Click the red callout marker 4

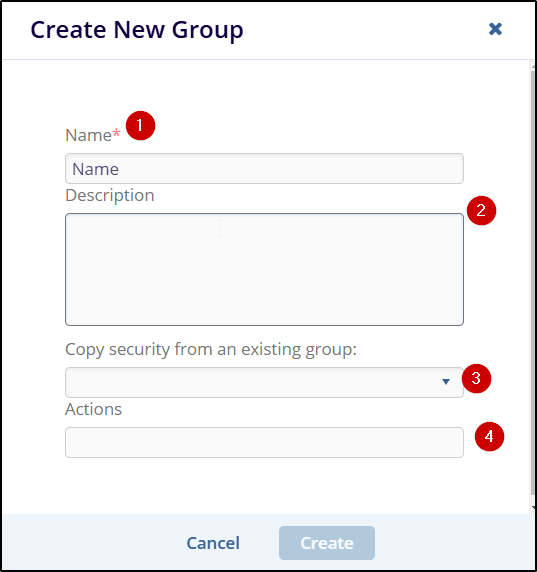(489, 436)
